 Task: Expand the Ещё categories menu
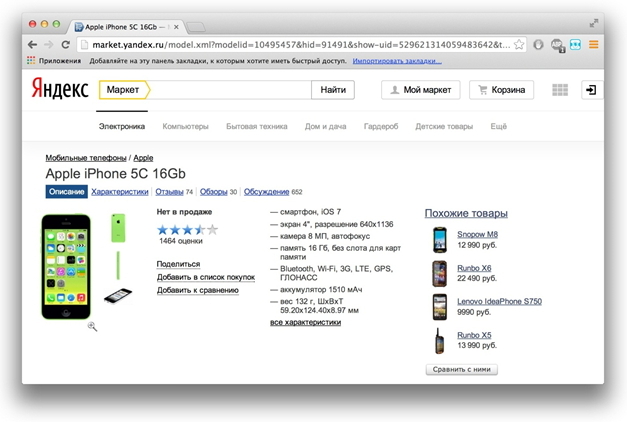(x=498, y=127)
